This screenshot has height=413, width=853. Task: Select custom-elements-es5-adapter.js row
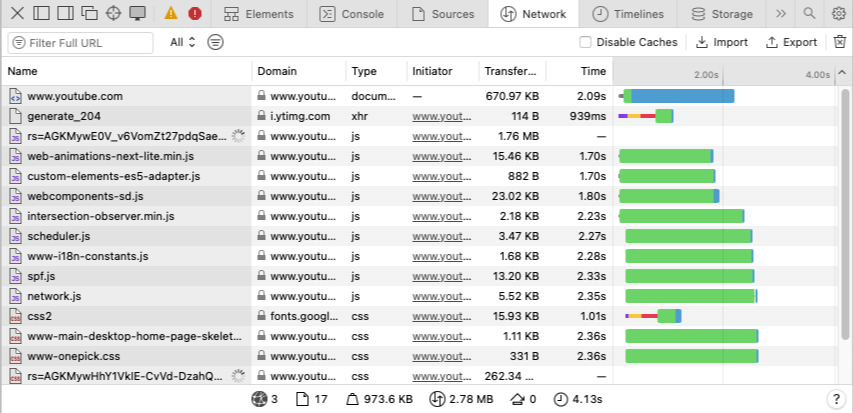419,176
